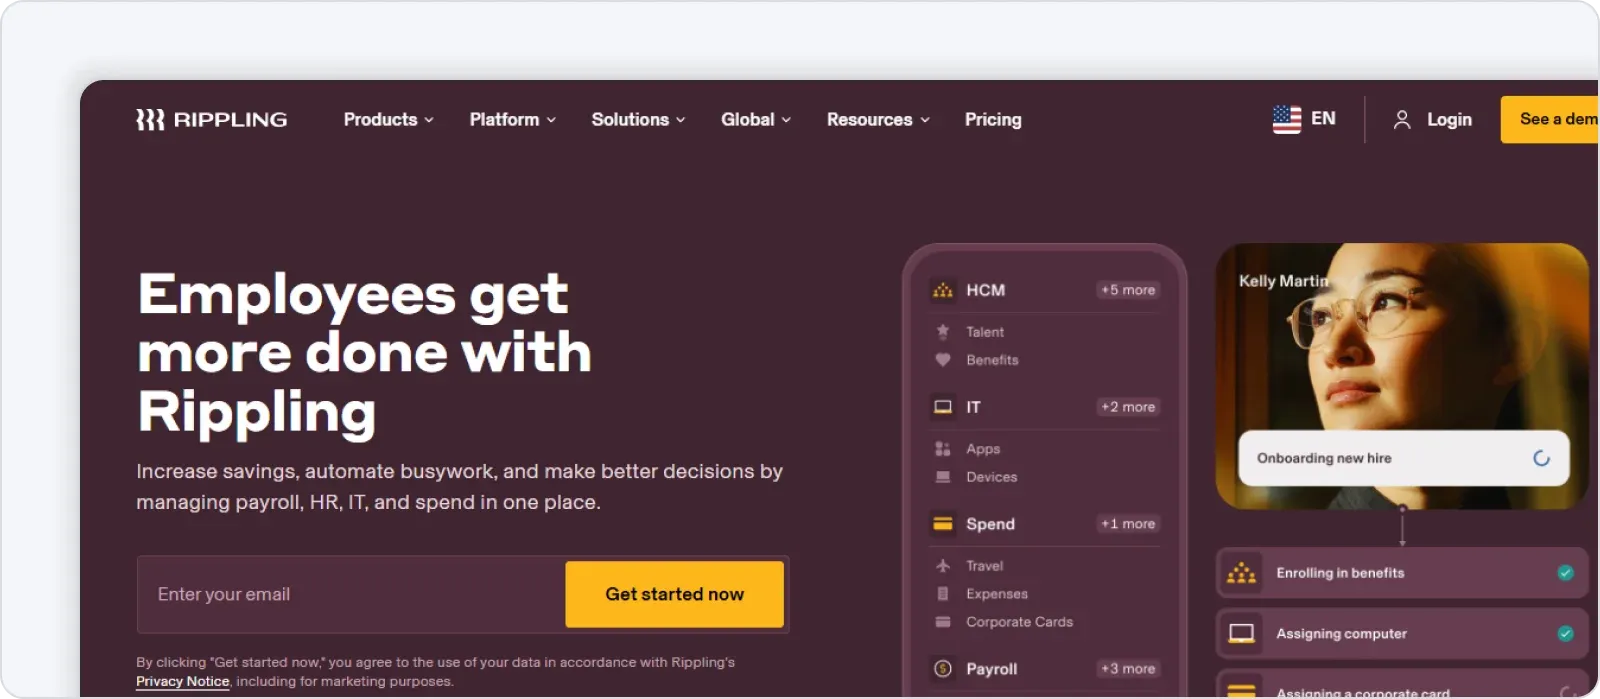Viewport: 1600px width, 699px height.
Task: Click the Rippling logo
Action: click(x=209, y=119)
